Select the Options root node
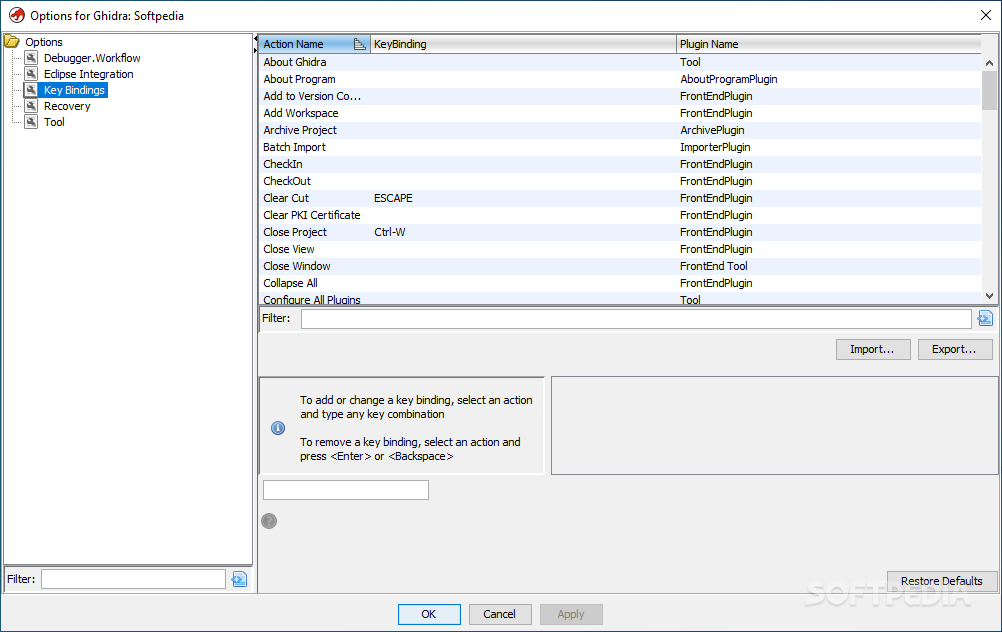The image size is (1002, 632). click(43, 42)
